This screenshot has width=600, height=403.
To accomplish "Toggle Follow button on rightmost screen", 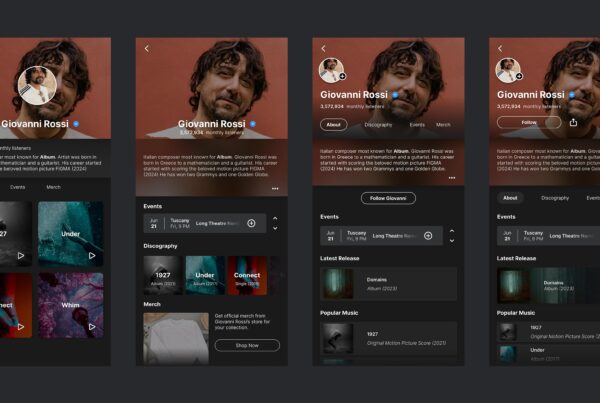I will coord(528,123).
